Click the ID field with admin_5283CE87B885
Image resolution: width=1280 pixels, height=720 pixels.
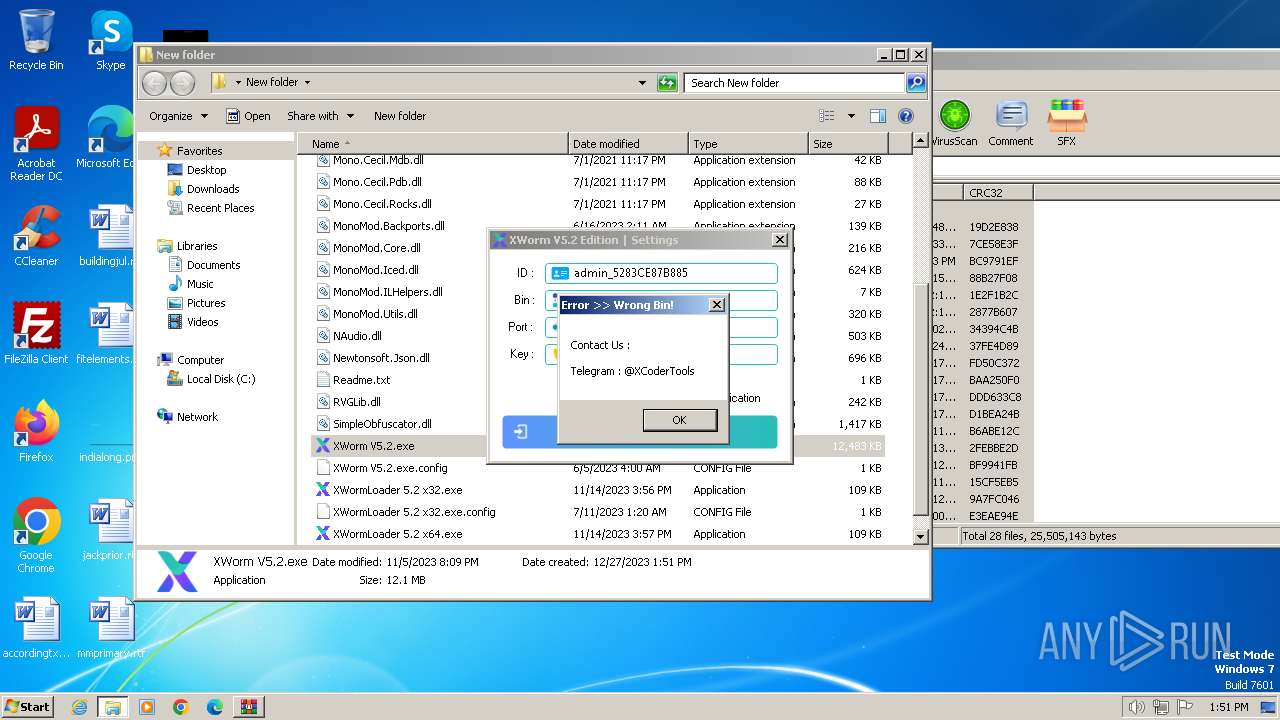(661, 273)
